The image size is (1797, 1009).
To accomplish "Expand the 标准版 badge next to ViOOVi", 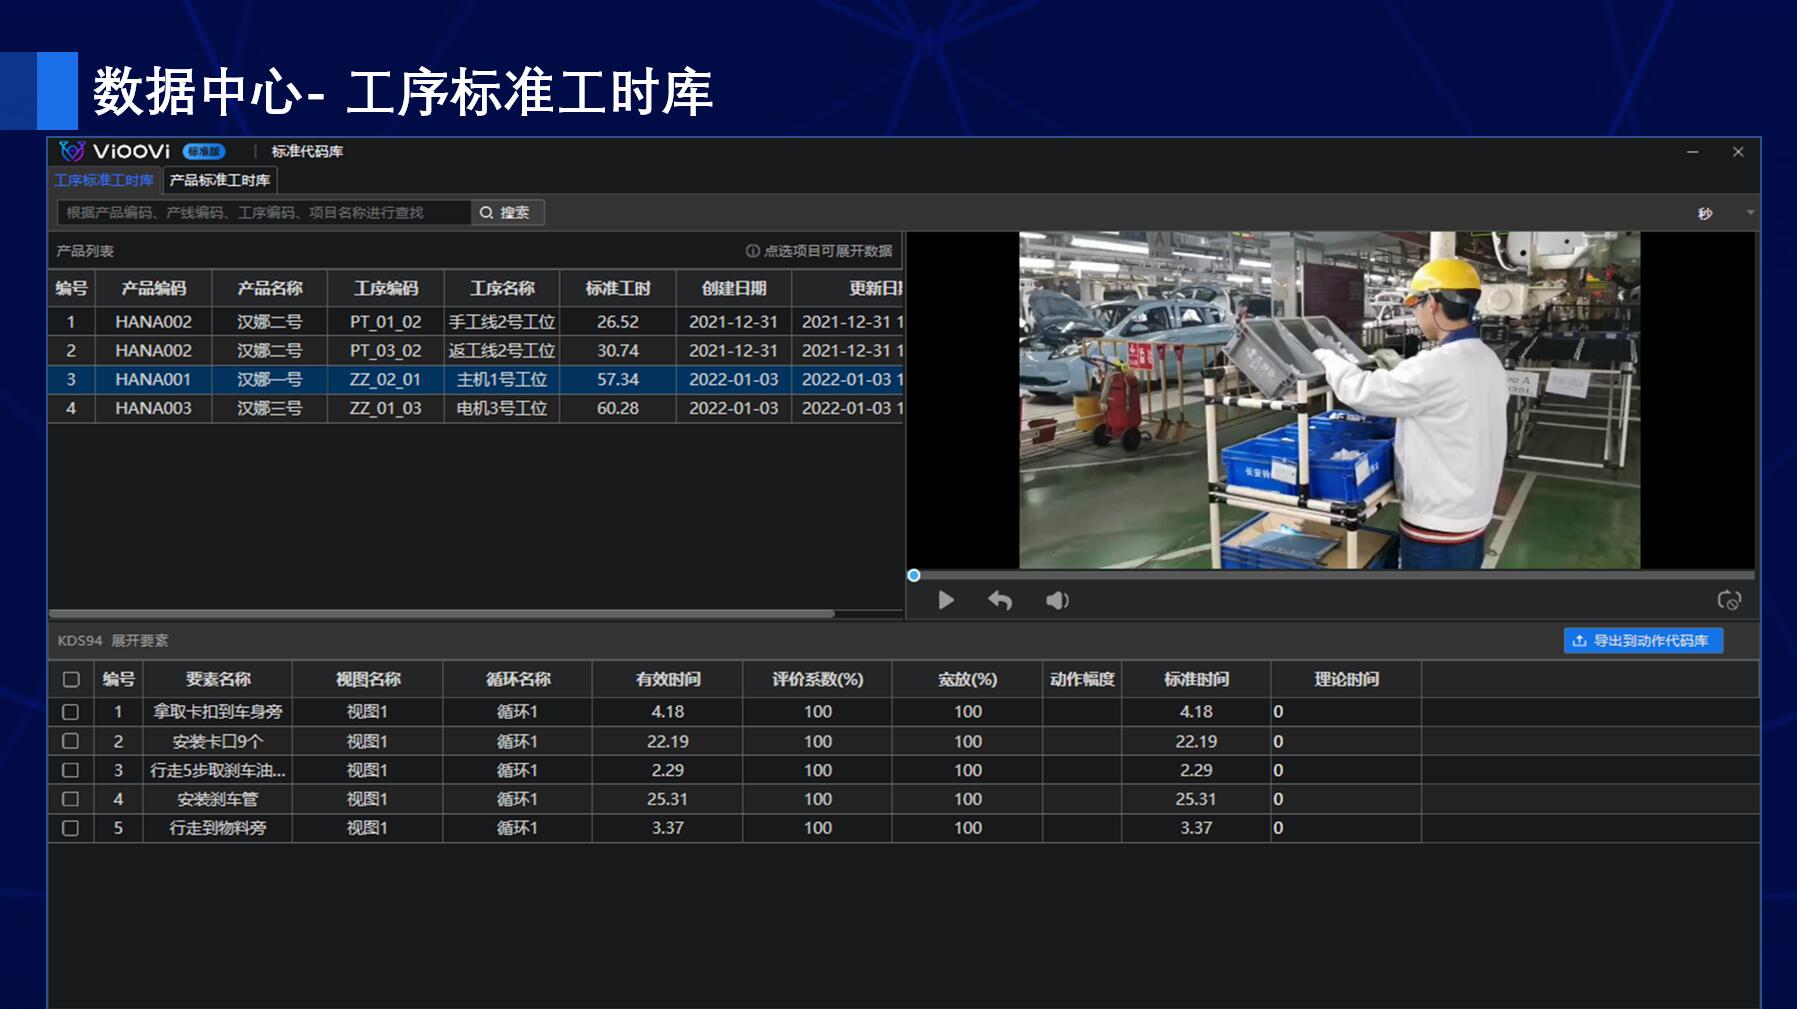I will click(205, 151).
